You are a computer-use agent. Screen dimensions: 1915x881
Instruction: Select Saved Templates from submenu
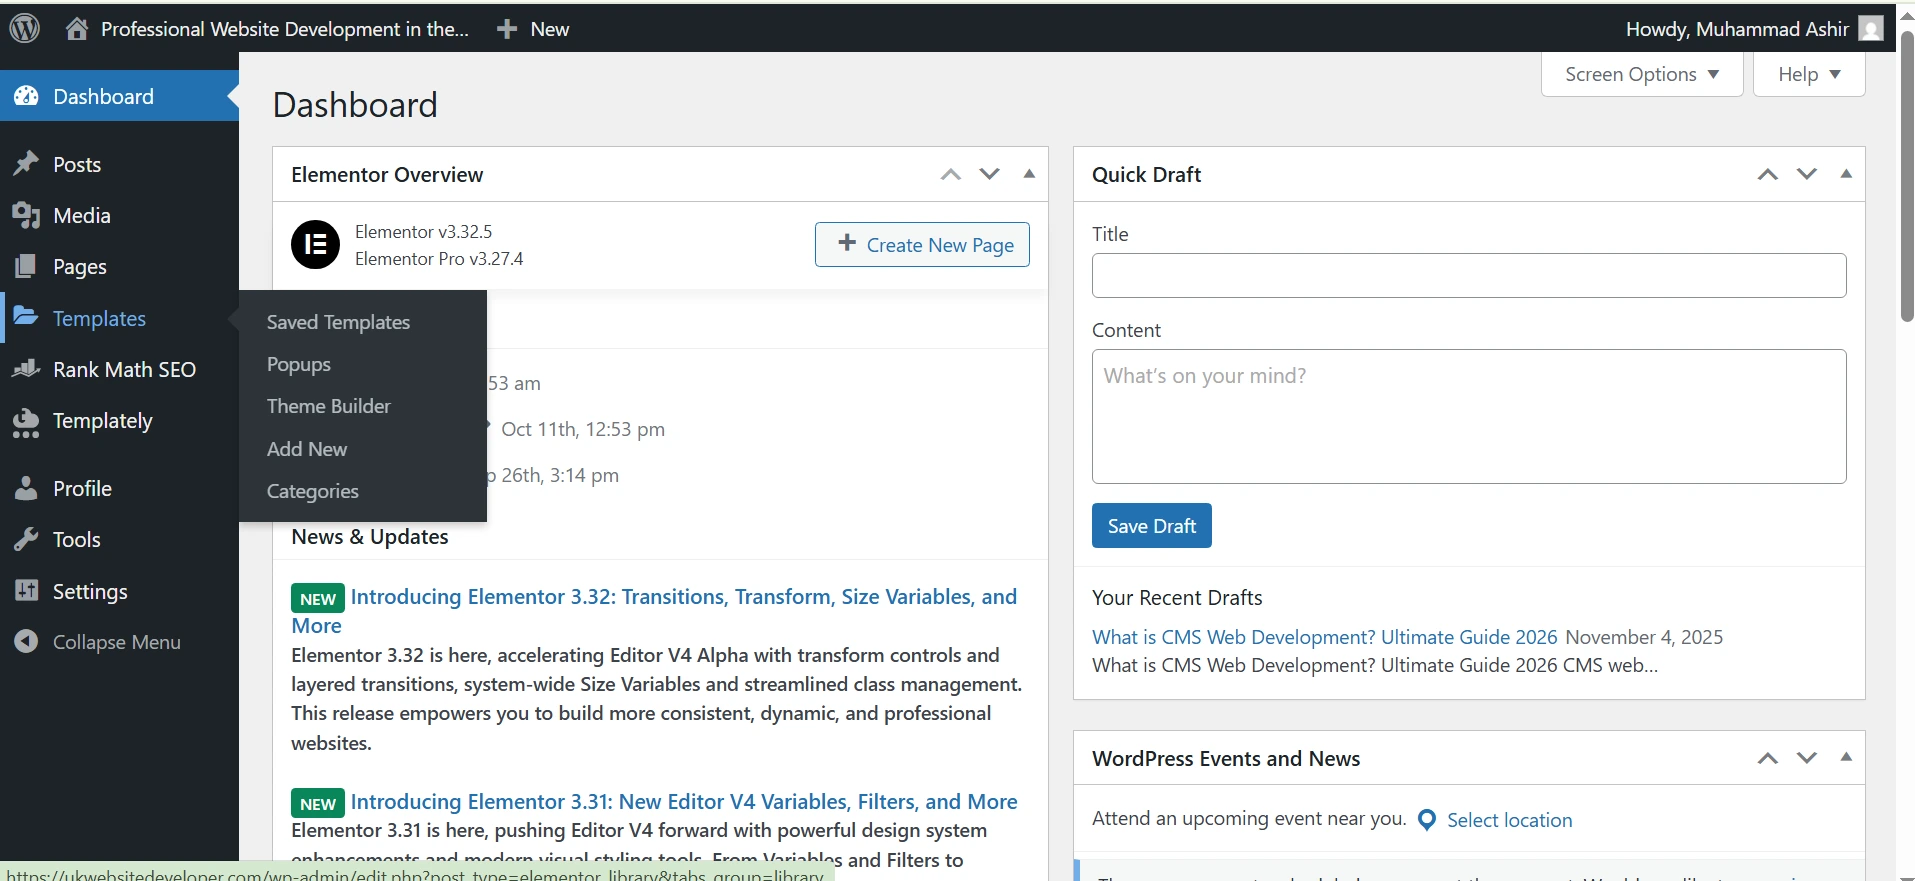(x=338, y=322)
